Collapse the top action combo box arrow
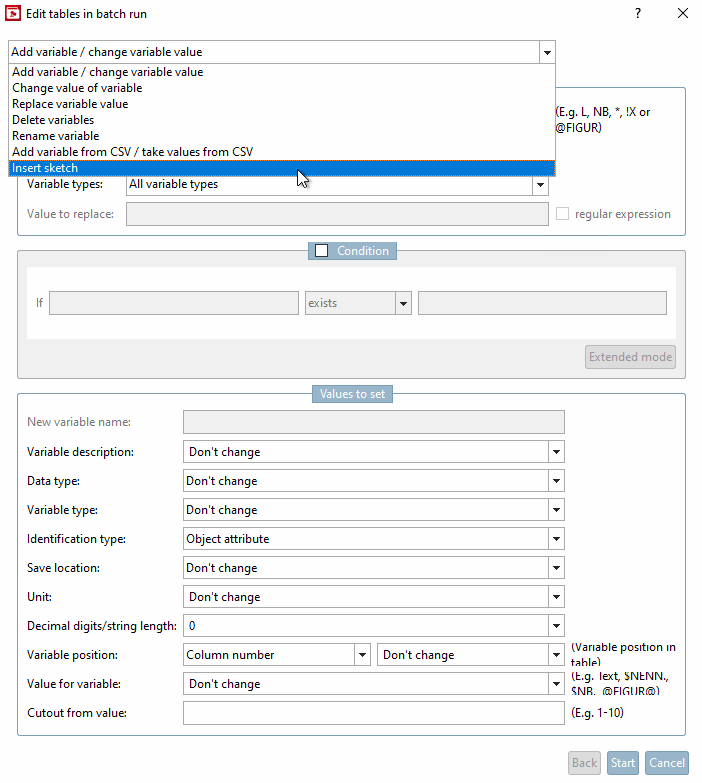Viewport: 702px width, 783px height. pyautogui.click(x=547, y=52)
